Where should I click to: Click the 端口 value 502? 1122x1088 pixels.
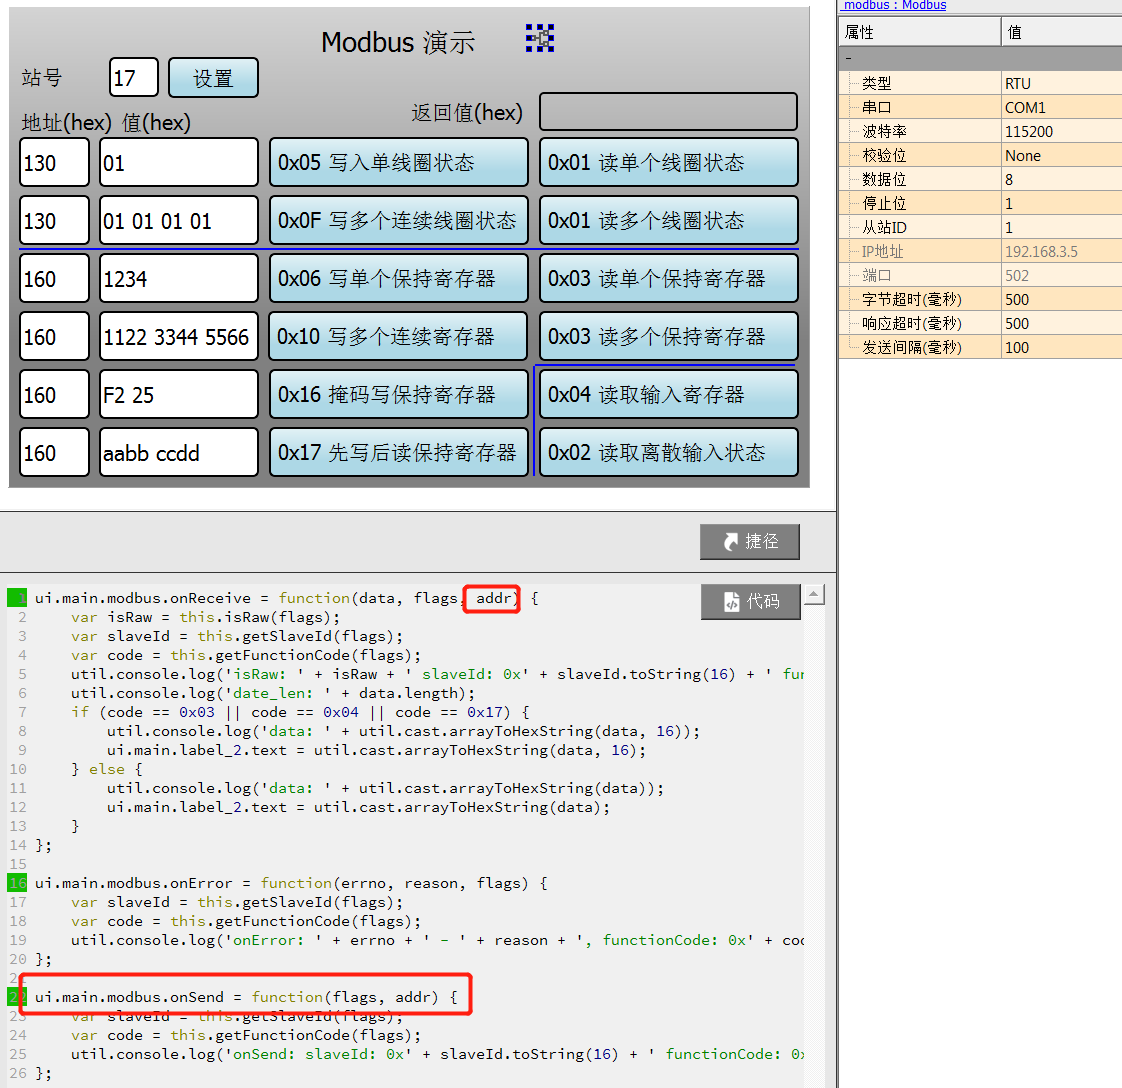coord(1062,275)
